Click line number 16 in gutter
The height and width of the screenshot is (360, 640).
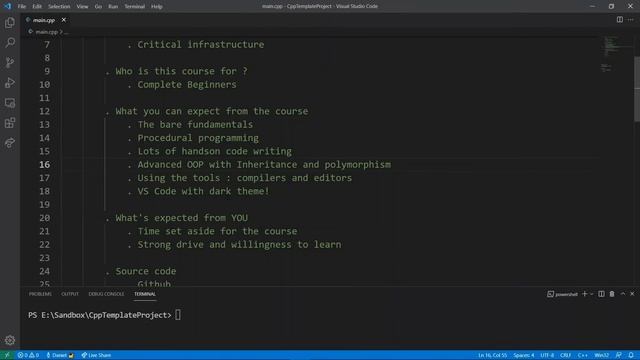point(44,164)
